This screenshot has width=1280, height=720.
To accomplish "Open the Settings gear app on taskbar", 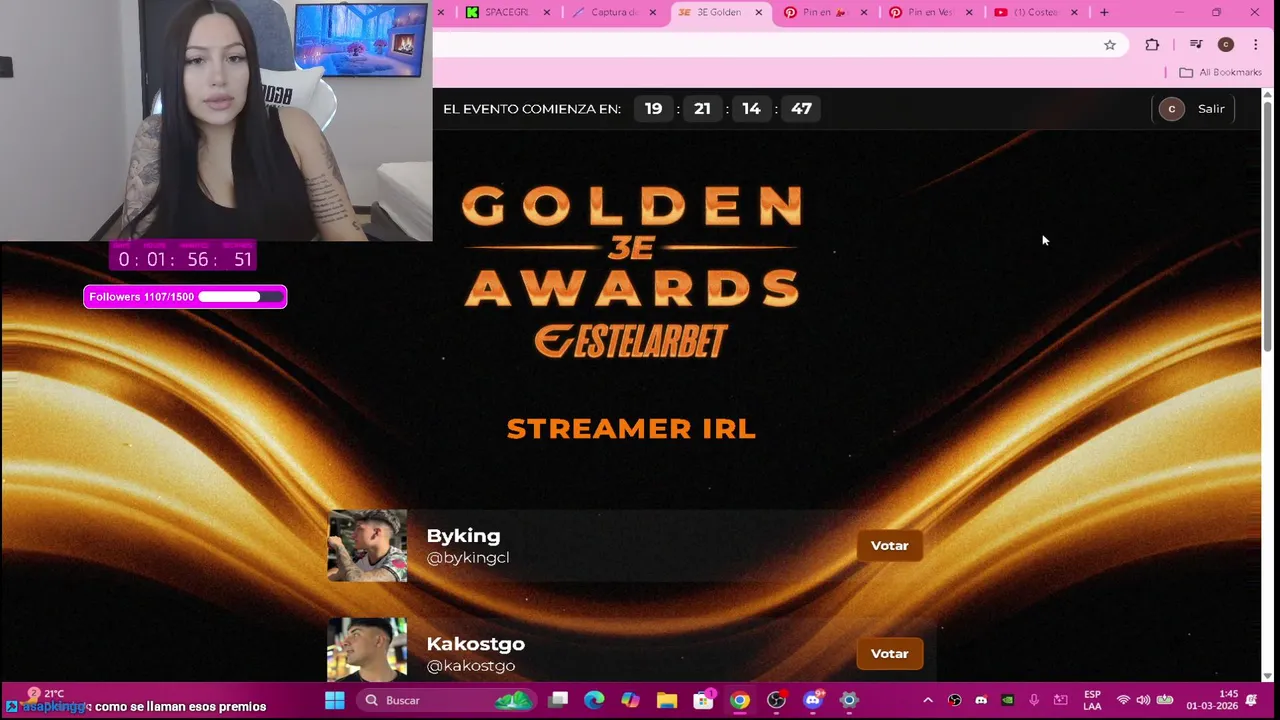I will tap(849, 700).
